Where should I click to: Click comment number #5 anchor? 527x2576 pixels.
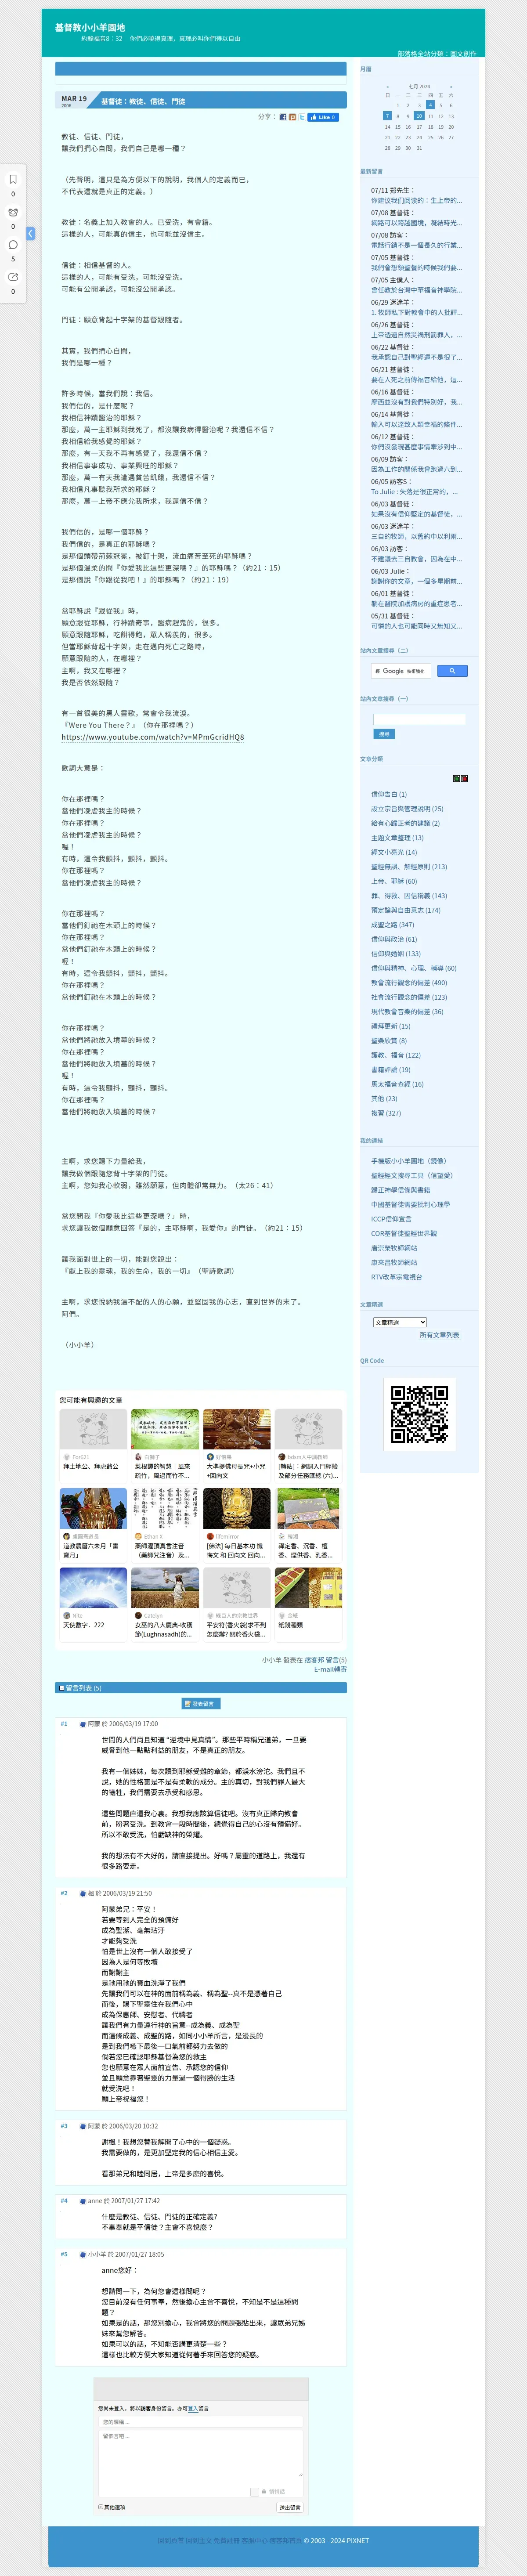point(64,2254)
